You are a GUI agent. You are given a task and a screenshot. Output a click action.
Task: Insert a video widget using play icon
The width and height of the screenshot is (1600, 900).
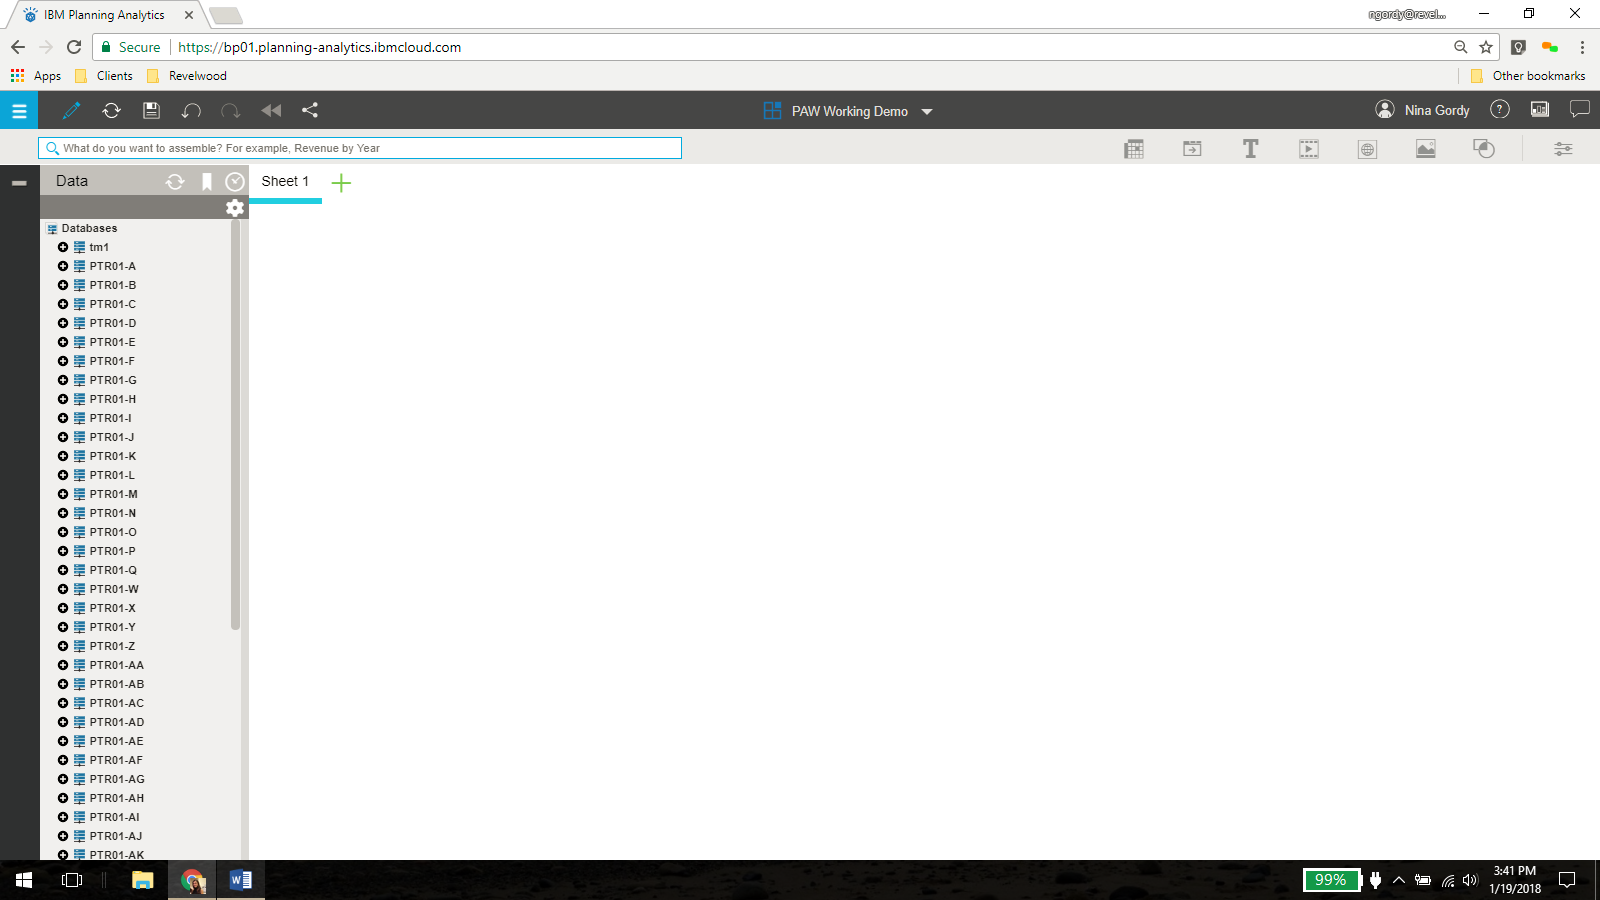click(1308, 149)
